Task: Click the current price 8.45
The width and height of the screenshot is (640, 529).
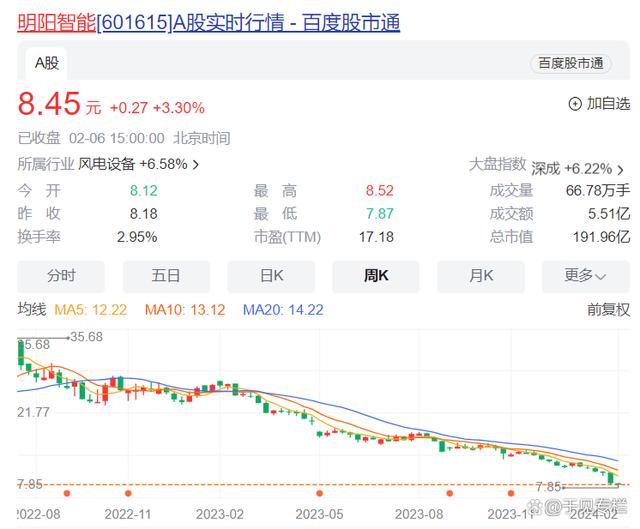Action: point(49,103)
